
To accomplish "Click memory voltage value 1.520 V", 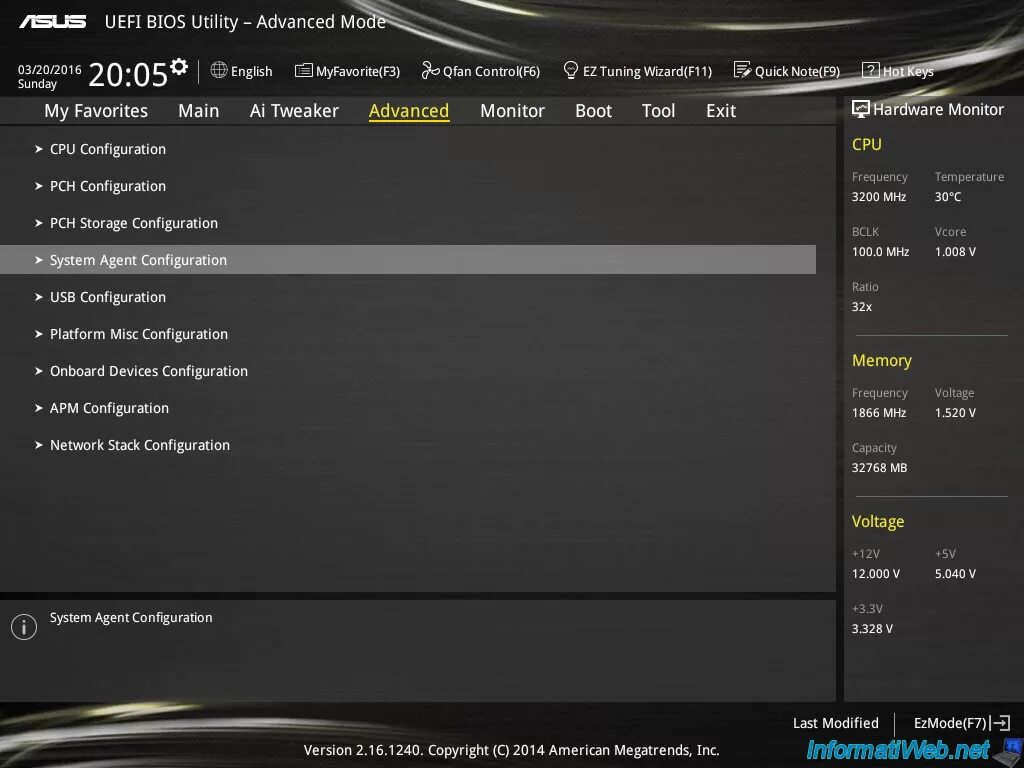I will (x=955, y=413).
